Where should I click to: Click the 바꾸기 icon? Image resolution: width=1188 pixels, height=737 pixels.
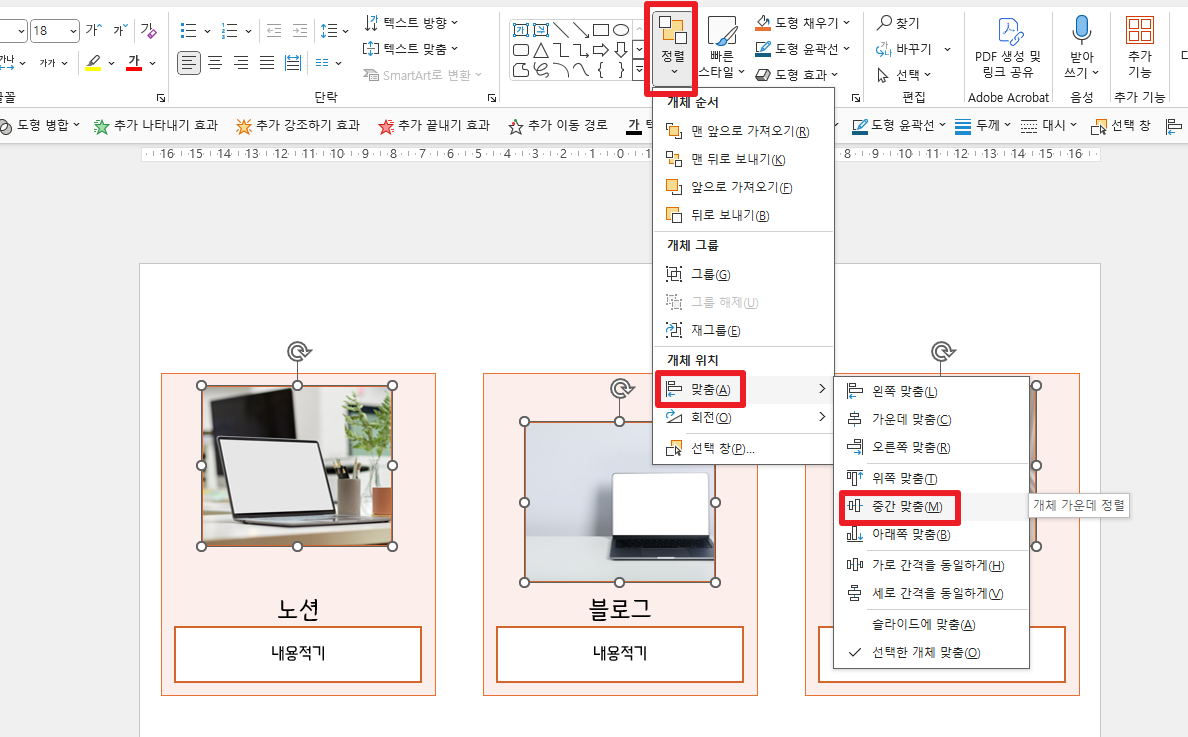coord(884,48)
